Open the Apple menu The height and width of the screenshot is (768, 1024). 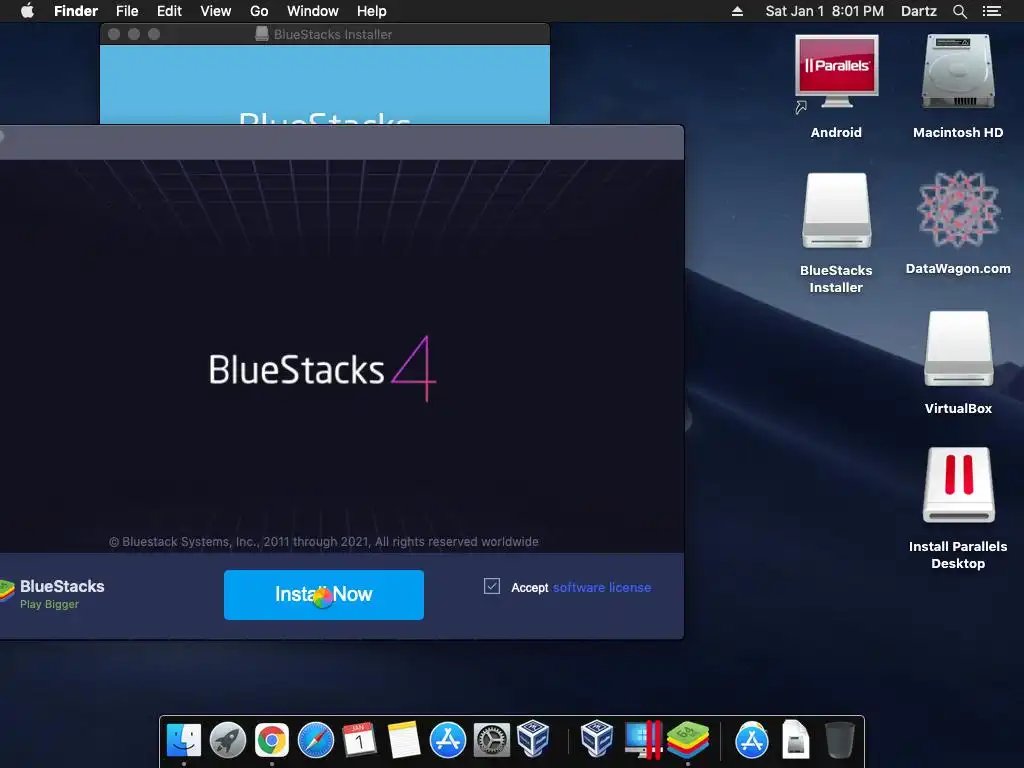pos(27,11)
